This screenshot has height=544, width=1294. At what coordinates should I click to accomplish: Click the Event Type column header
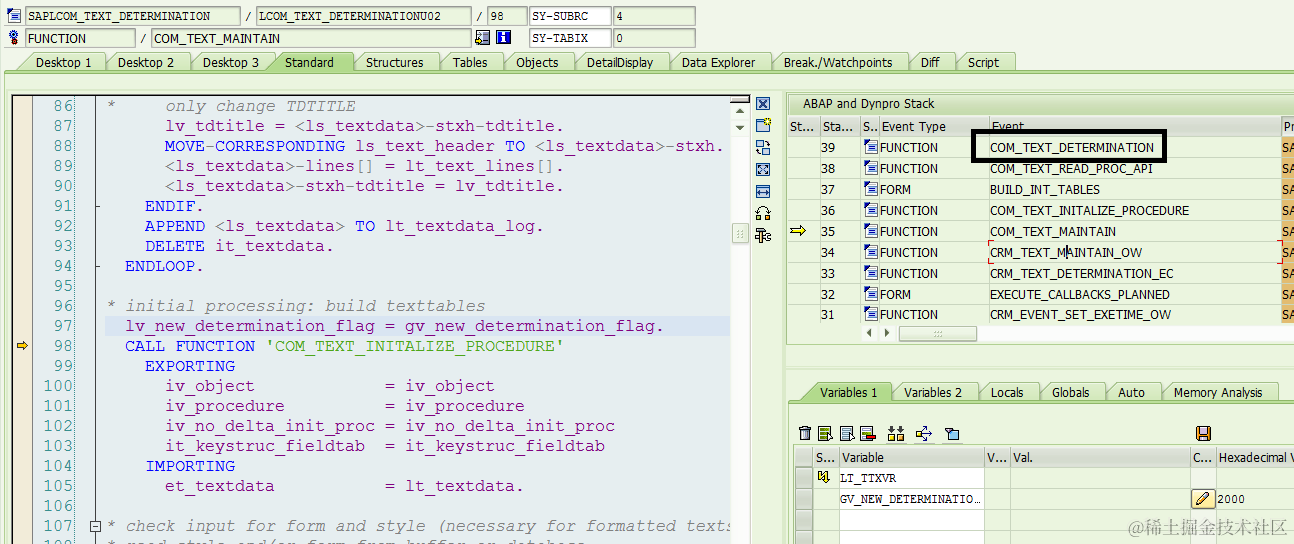[933, 126]
